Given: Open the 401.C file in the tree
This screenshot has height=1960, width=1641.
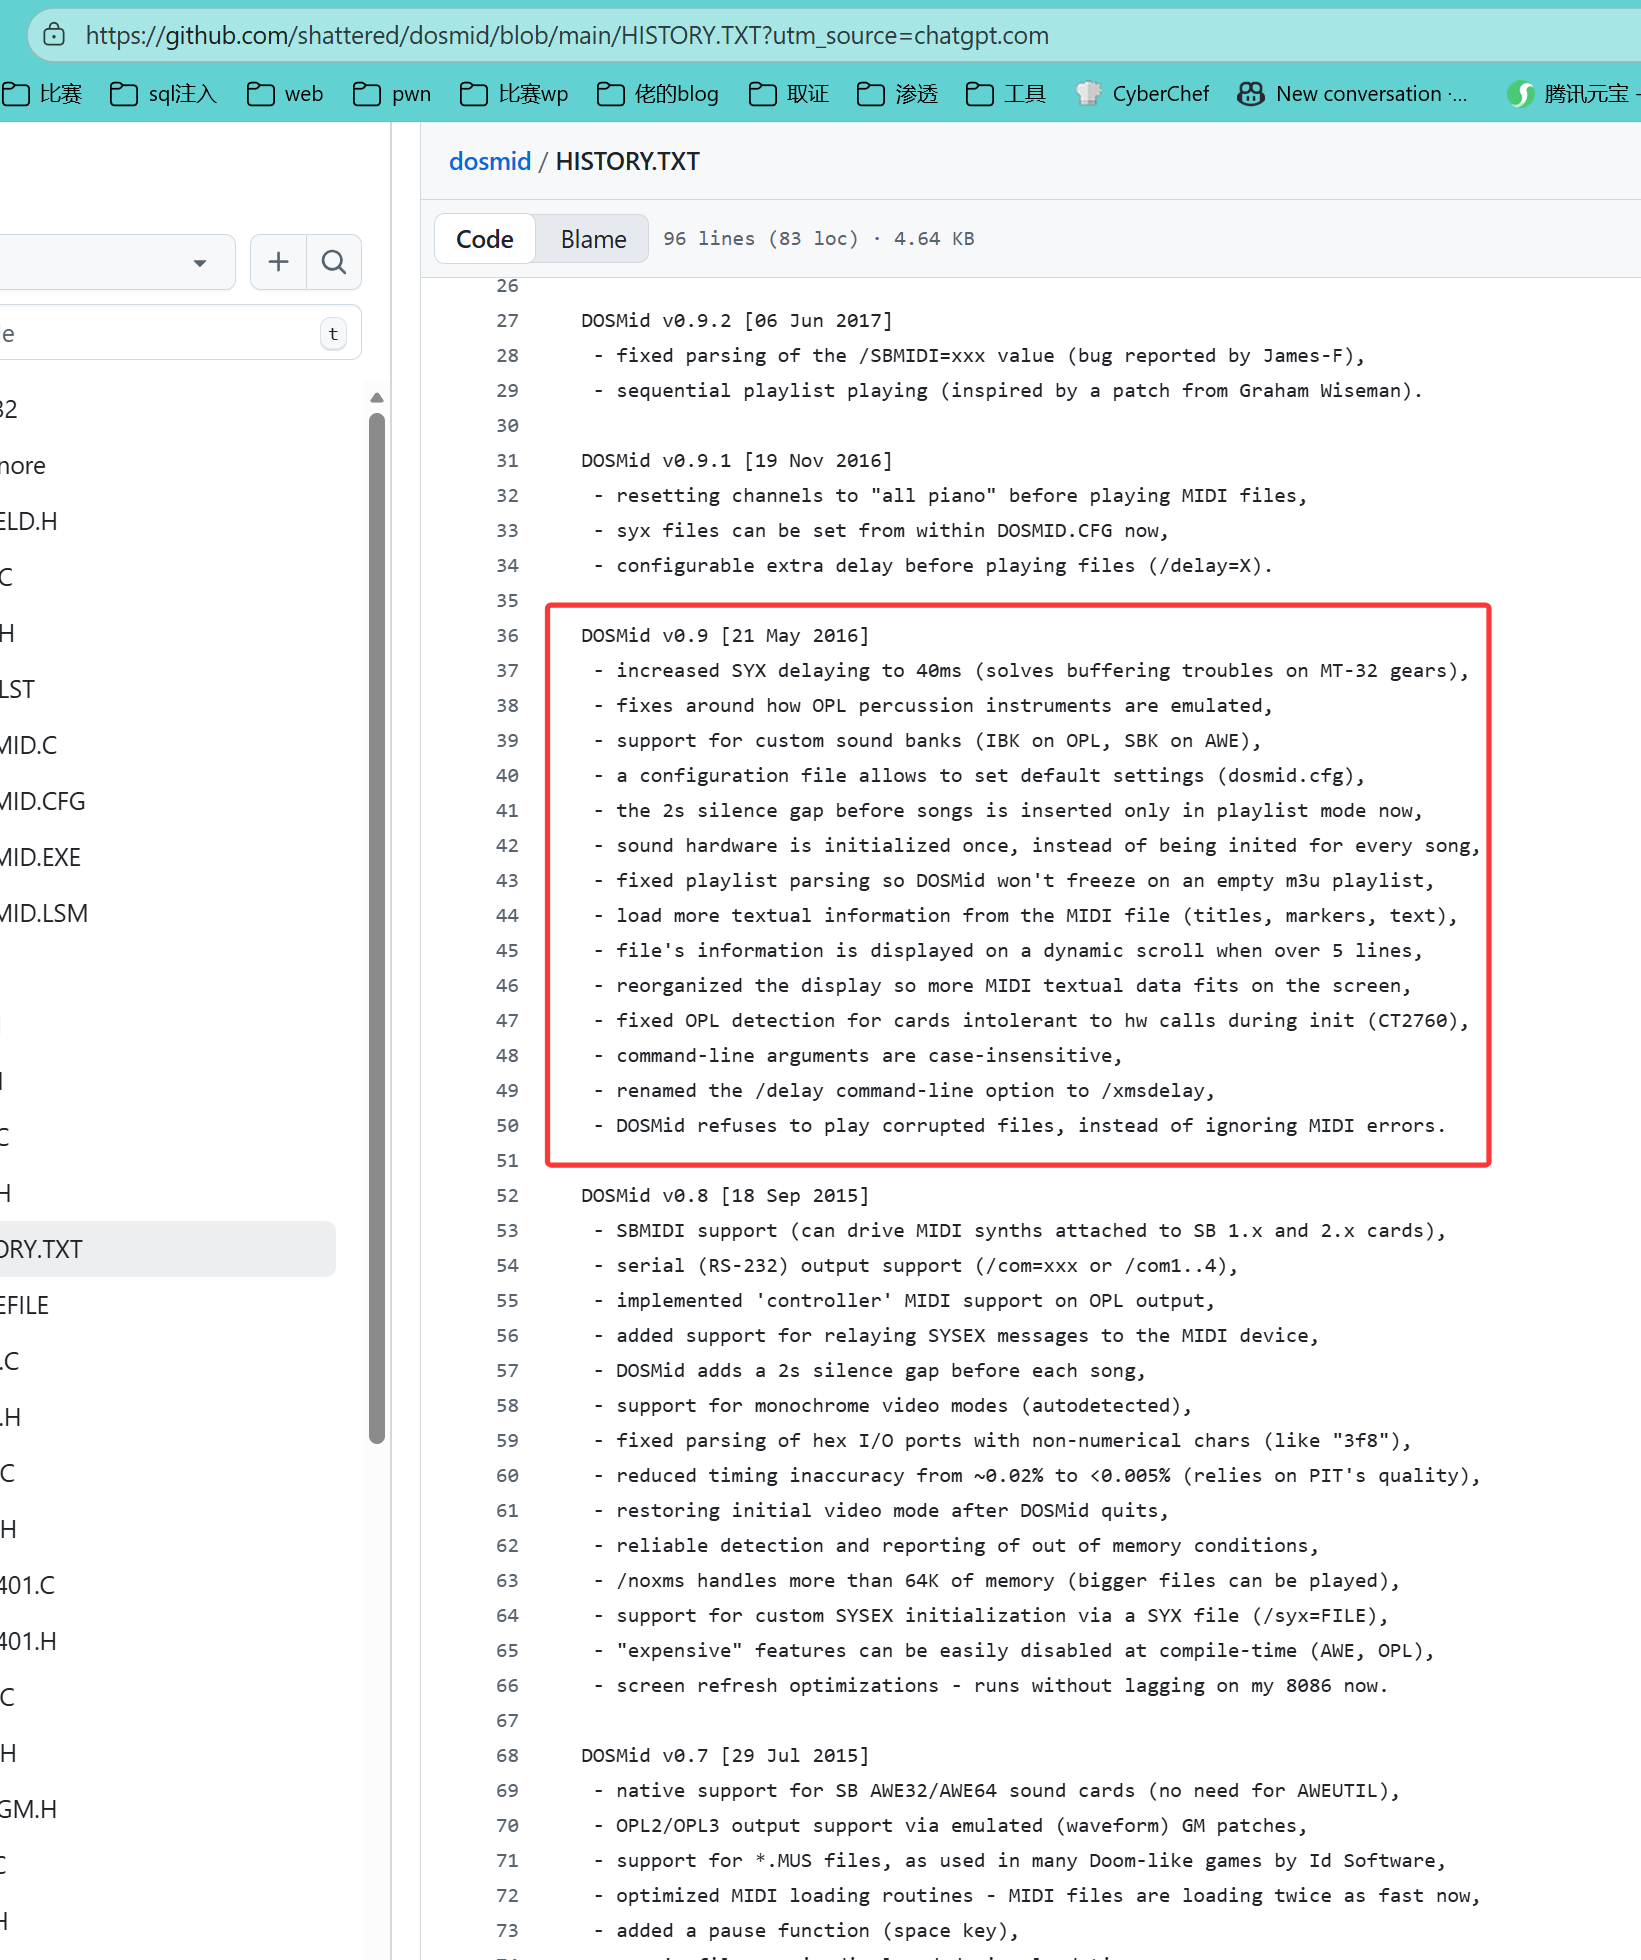Looking at the screenshot, I should tap(28, 1585).
